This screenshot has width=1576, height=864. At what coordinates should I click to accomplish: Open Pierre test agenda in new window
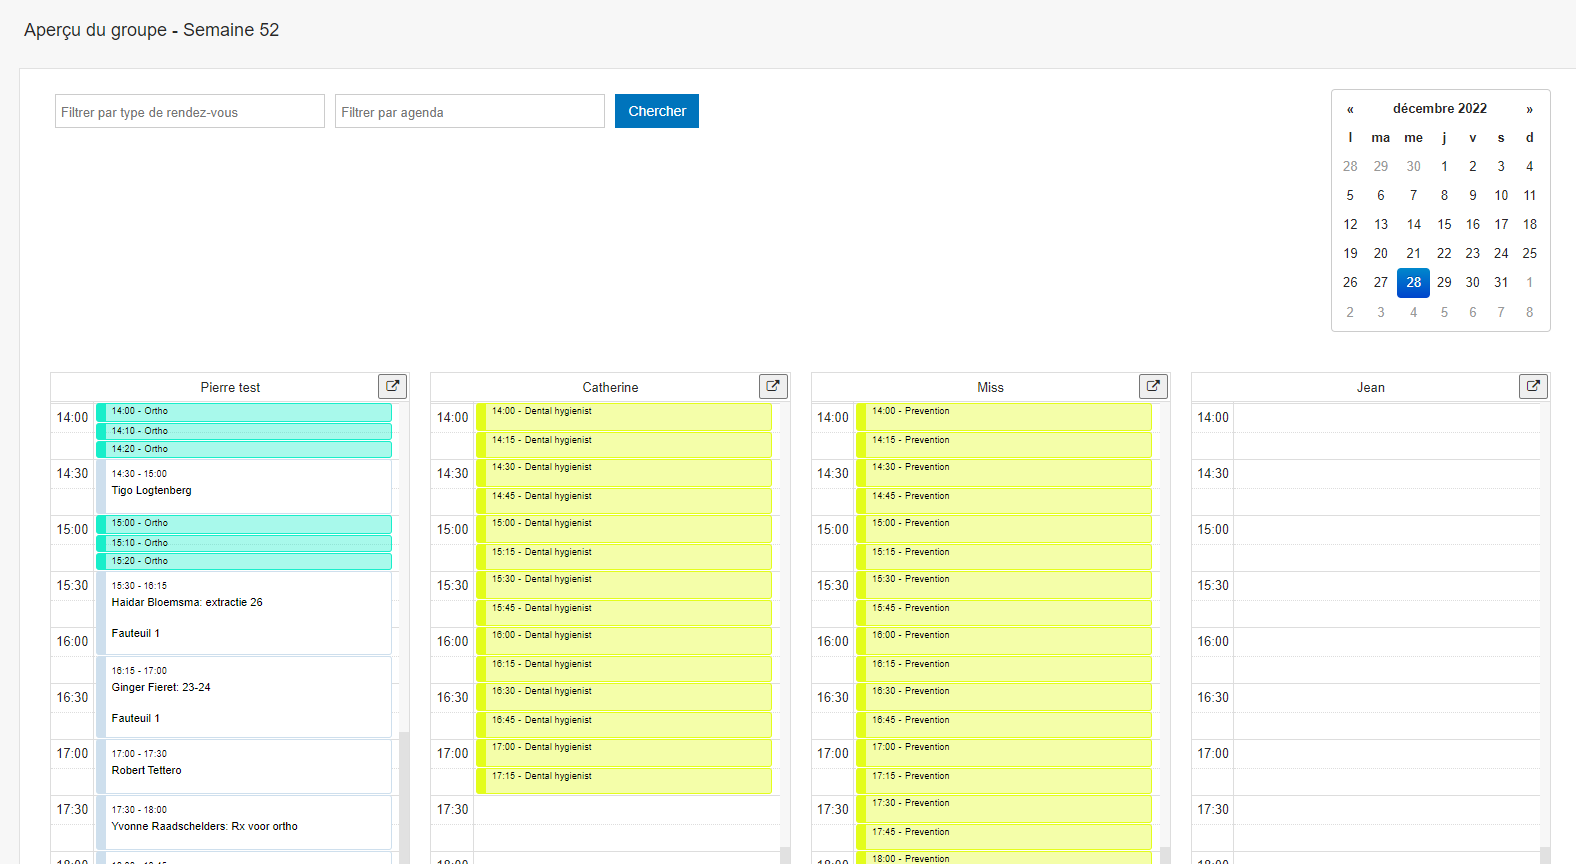pyautogui.click(x=392, y=386)
